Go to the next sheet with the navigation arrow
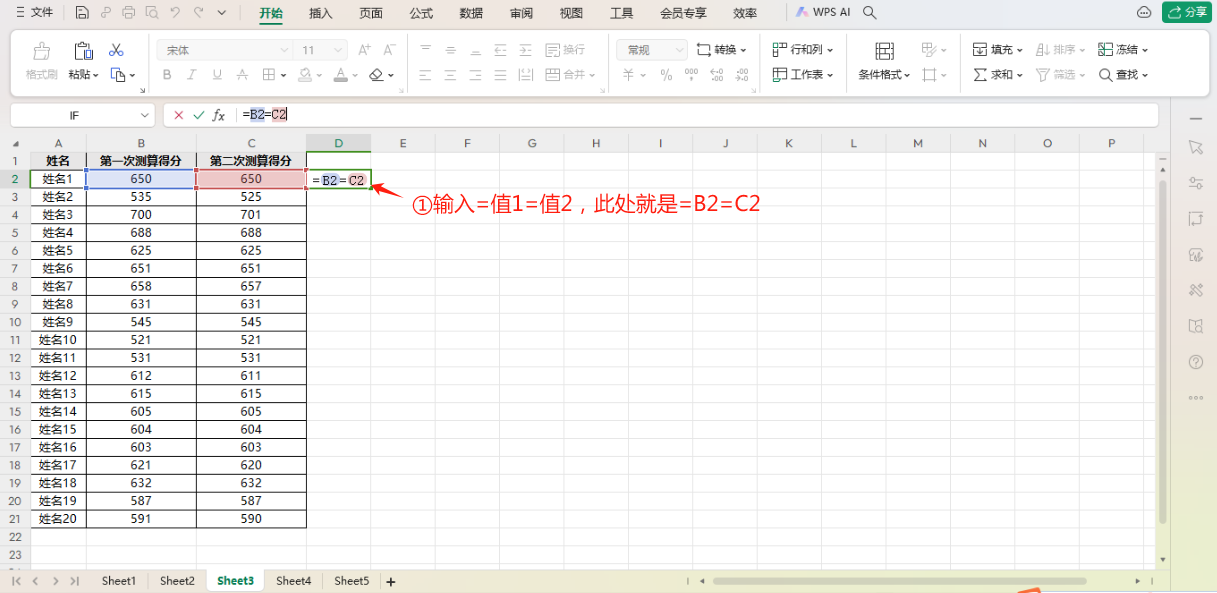The width and height of the screenshot is (1217, 593). pos(55,581)
